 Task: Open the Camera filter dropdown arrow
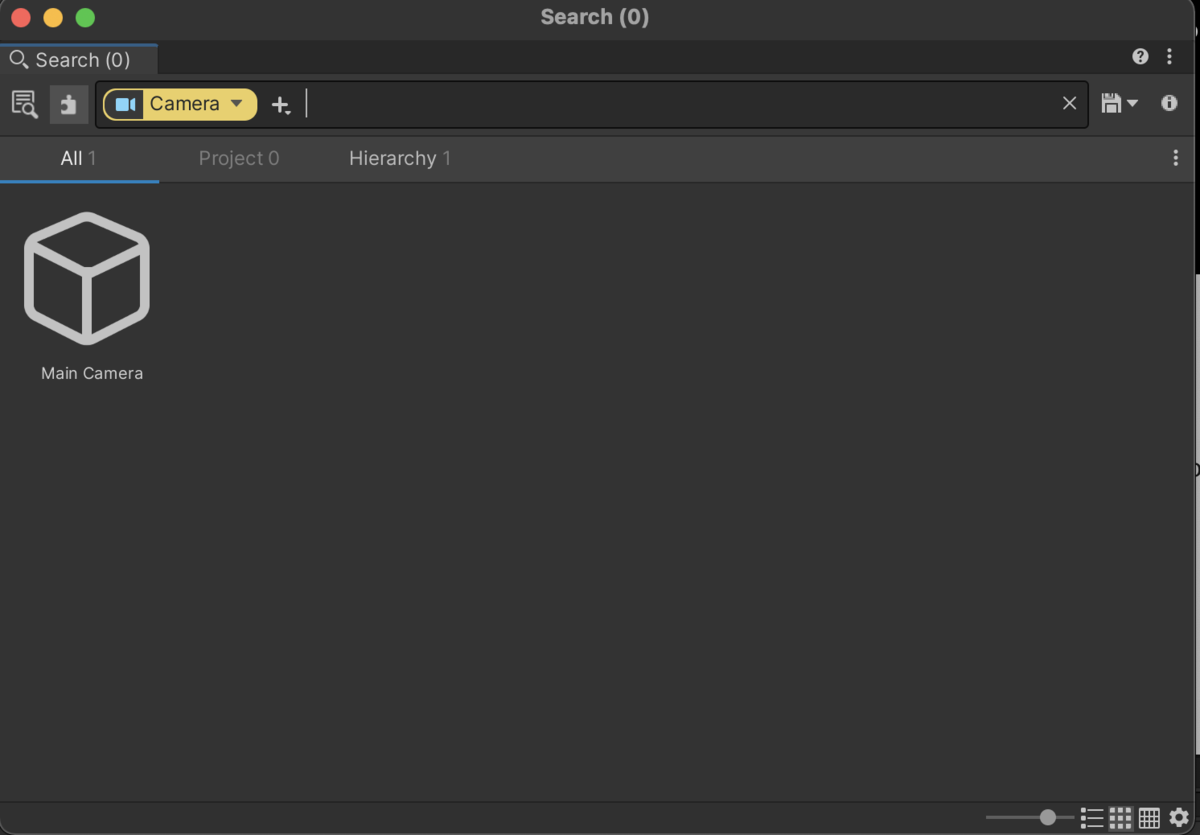[x=236, y=103]
